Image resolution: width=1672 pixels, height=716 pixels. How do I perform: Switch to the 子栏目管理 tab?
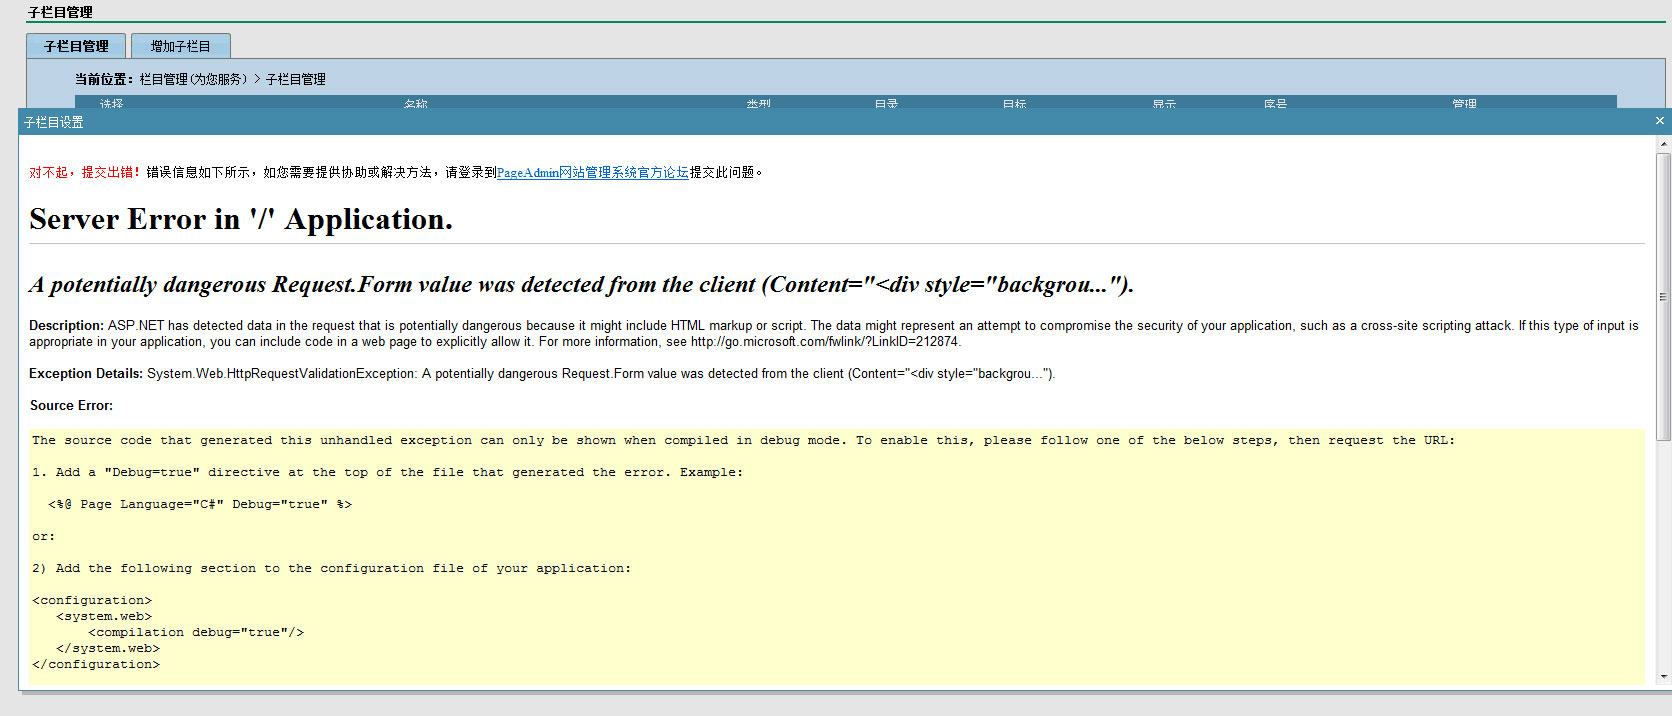pos(76,46)
